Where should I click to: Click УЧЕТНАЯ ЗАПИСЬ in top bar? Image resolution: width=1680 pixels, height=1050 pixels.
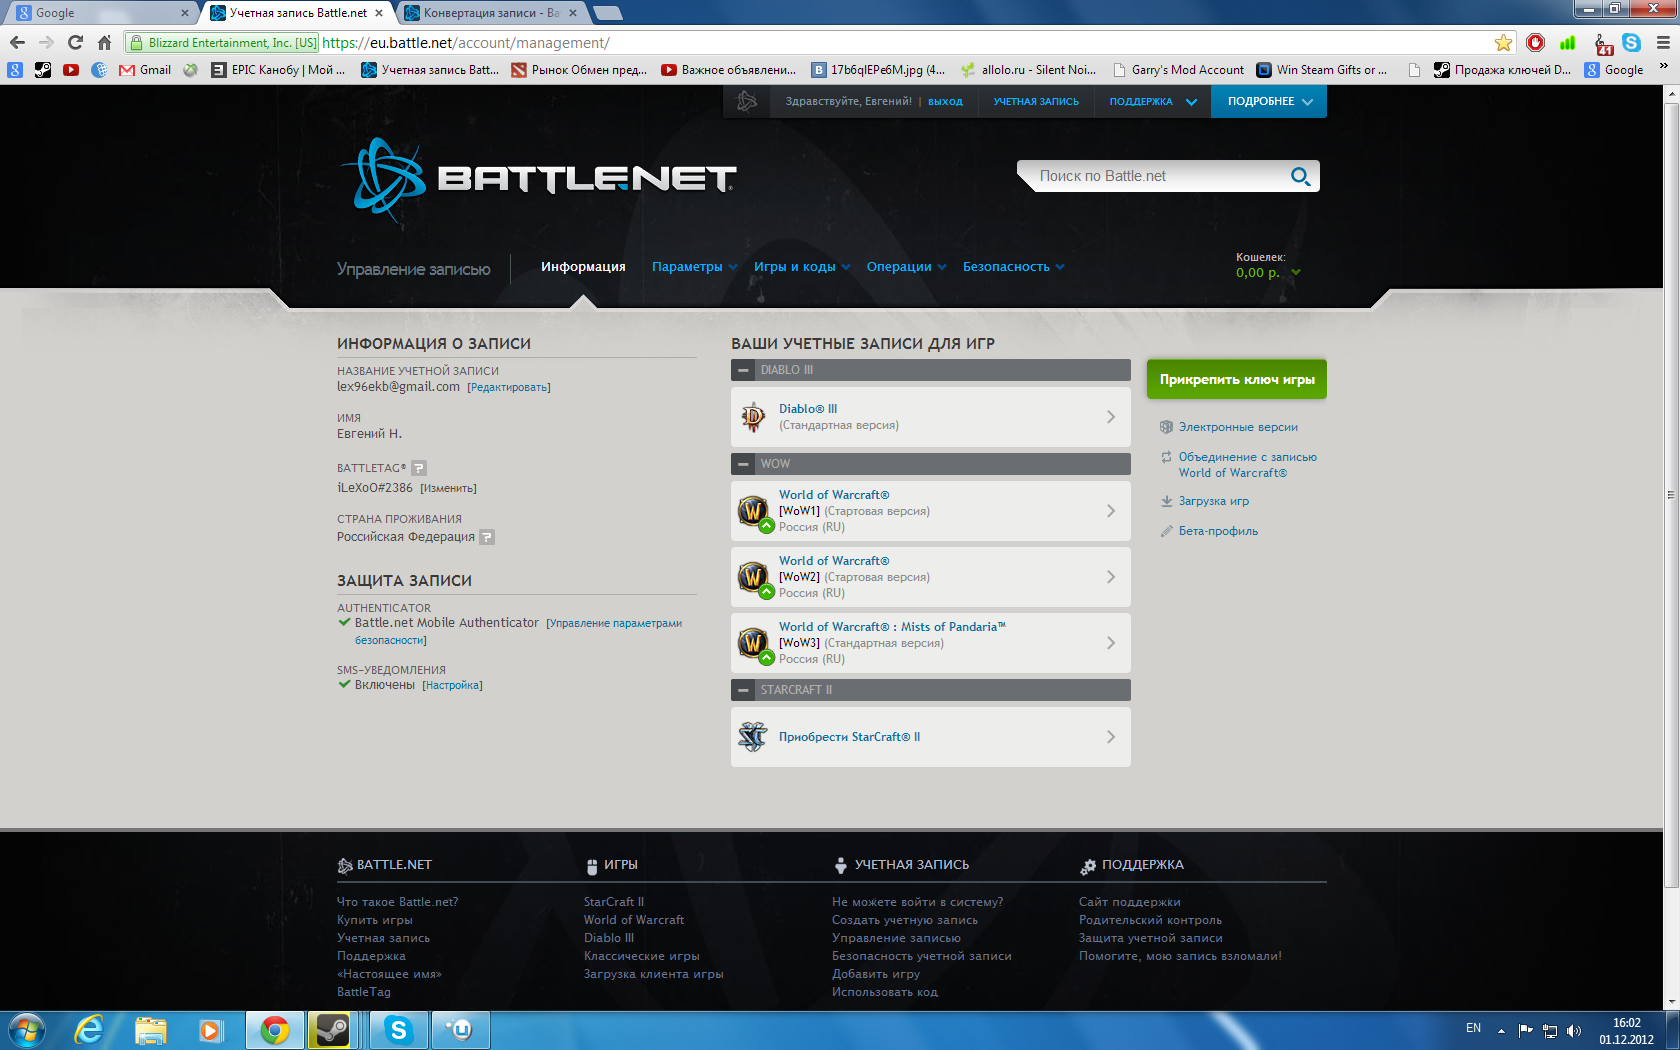(x=1036, y=102)
